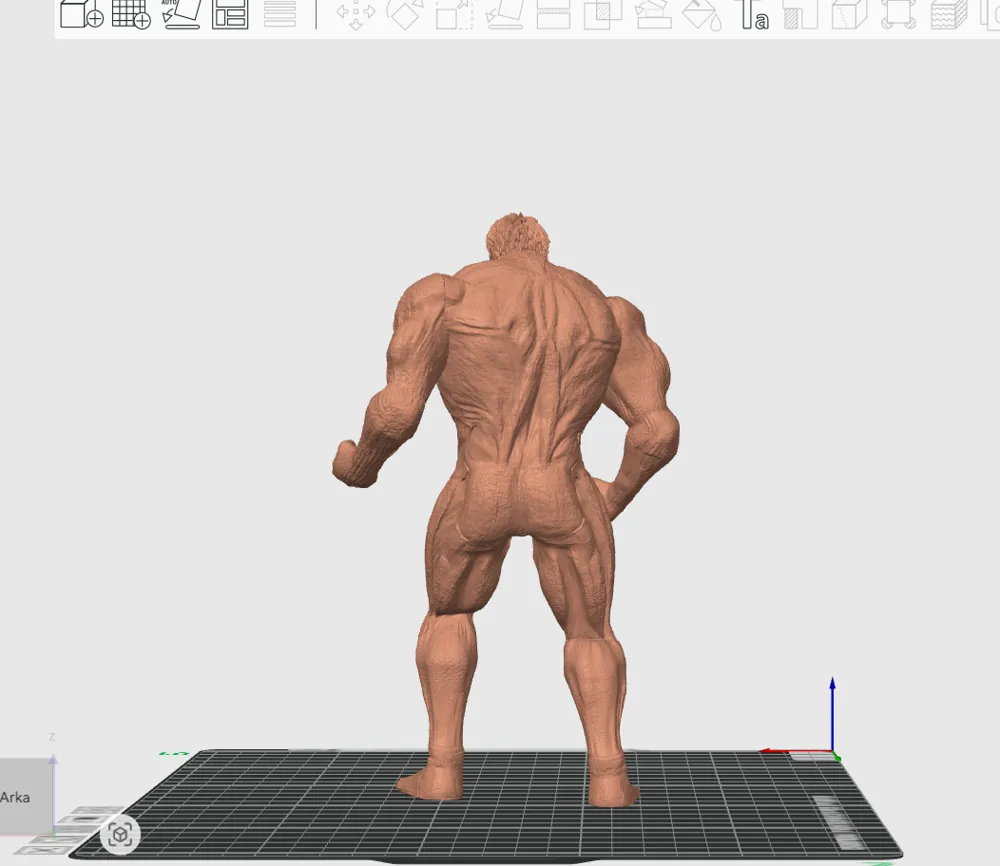Click the box-with-corner-handles tool icon
This screenshot has width=1000, height=866.
899,14
